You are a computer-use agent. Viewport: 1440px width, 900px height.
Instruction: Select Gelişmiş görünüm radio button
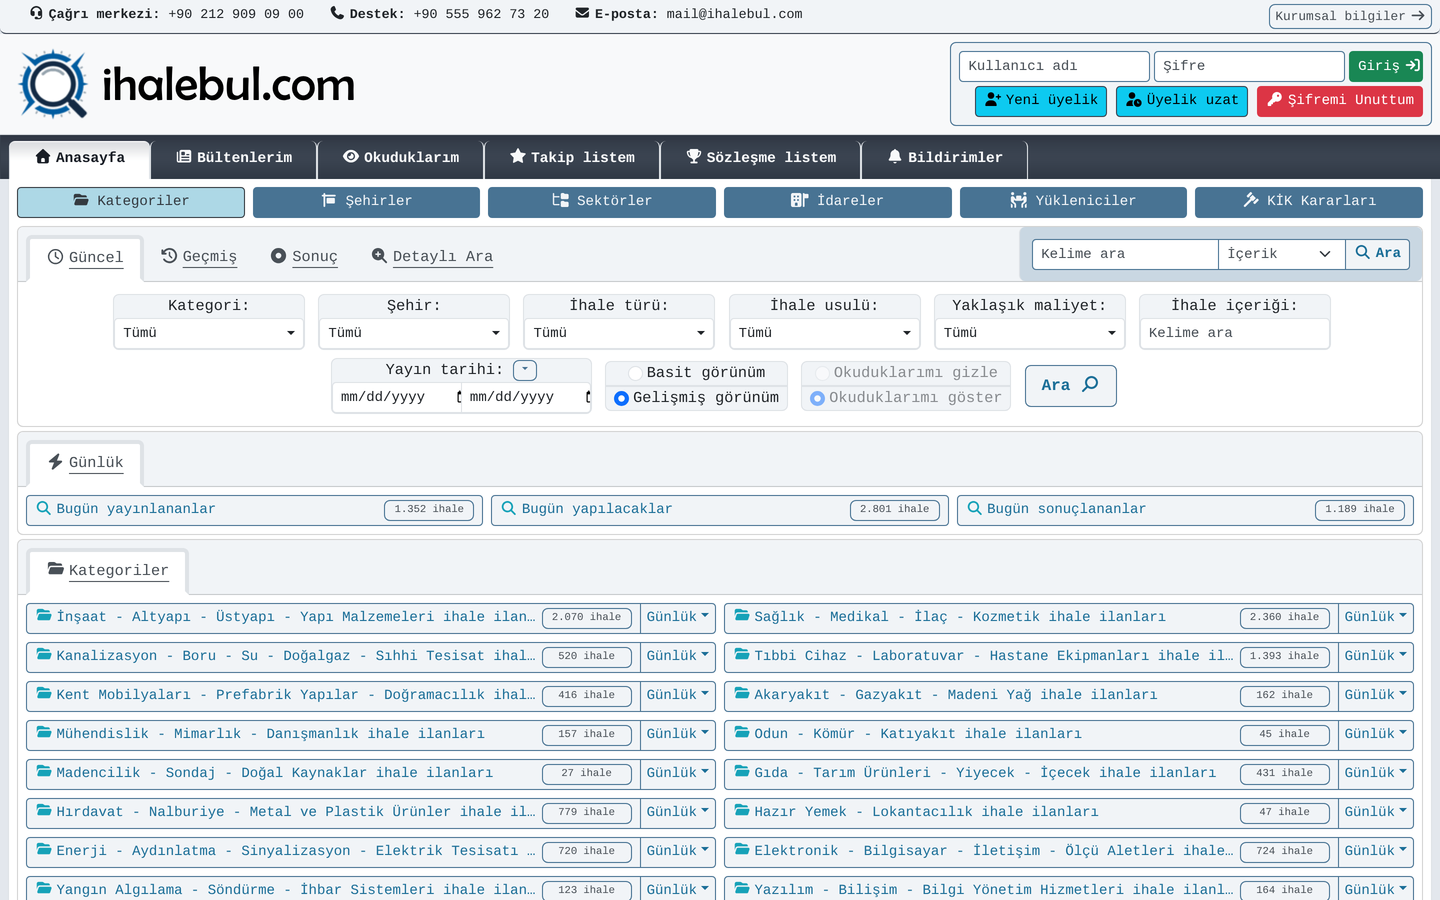621,398
